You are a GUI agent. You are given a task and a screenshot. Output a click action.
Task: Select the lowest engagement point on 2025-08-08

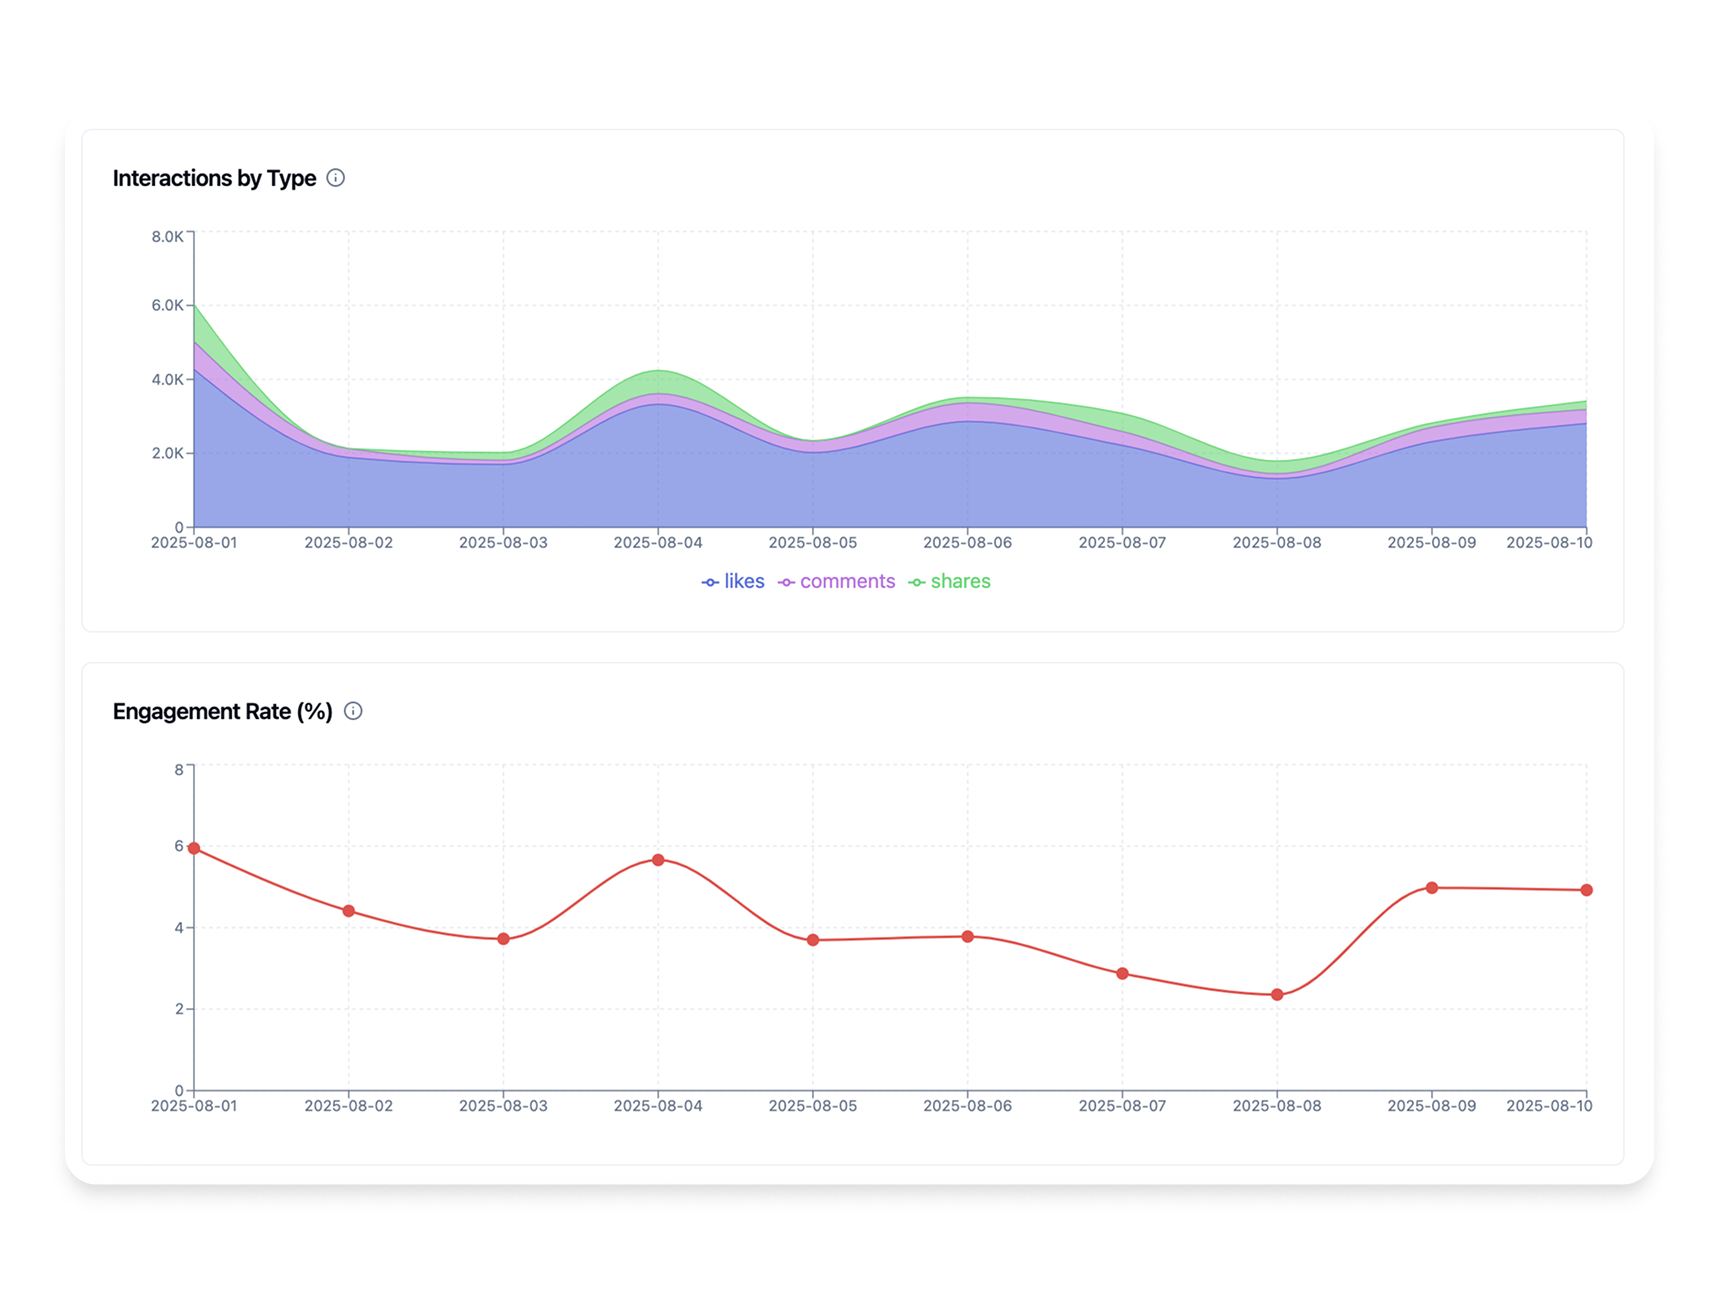(x=1277, y=995)
